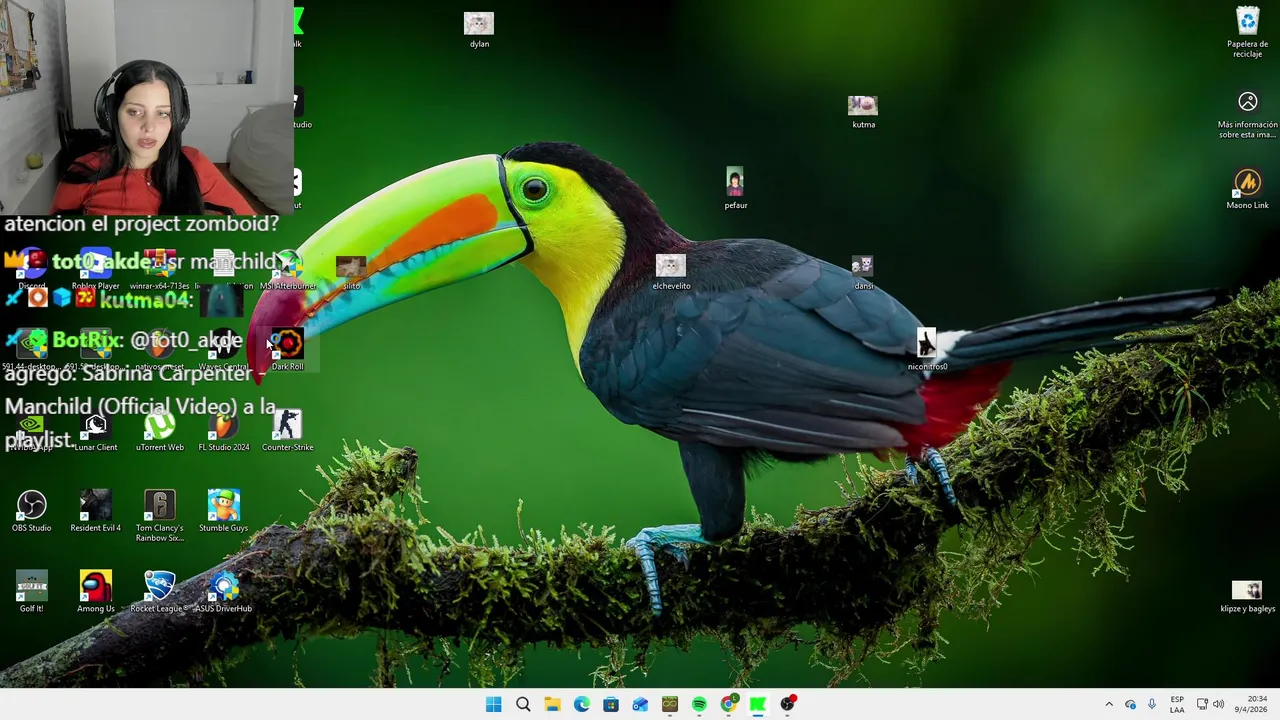Open the dylan desktop file

click(x=479, y=30)
